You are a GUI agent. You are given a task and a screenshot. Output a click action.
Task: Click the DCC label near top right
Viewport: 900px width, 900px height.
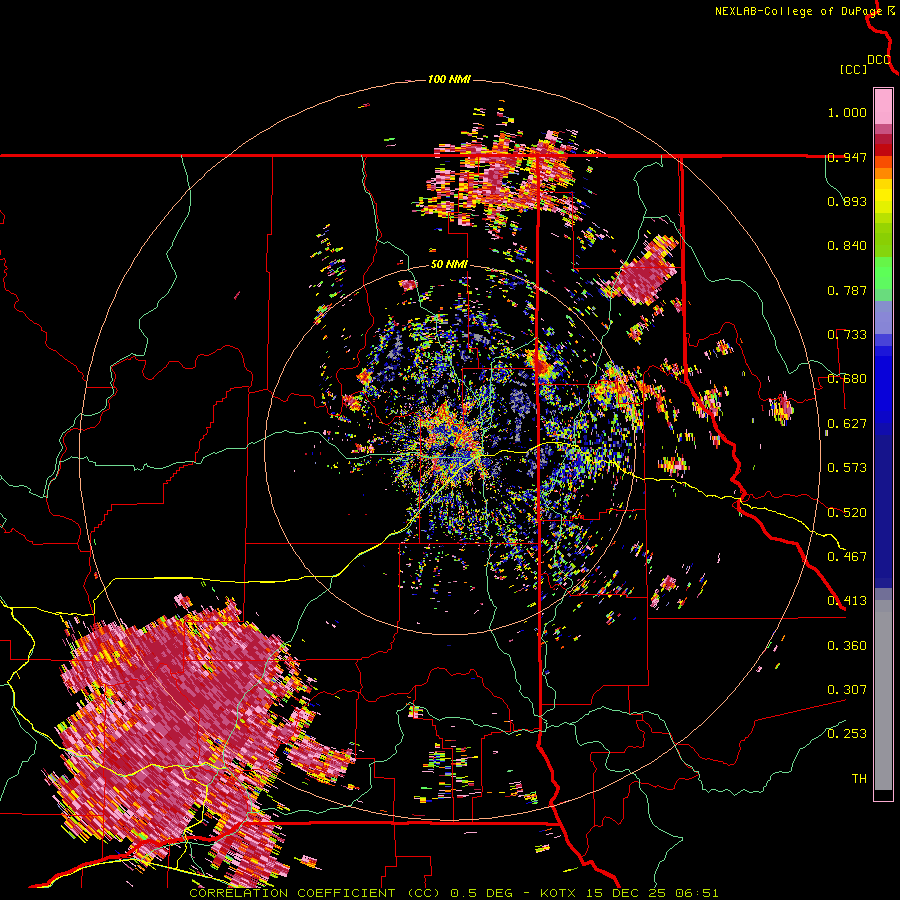[x=879, y=60]
